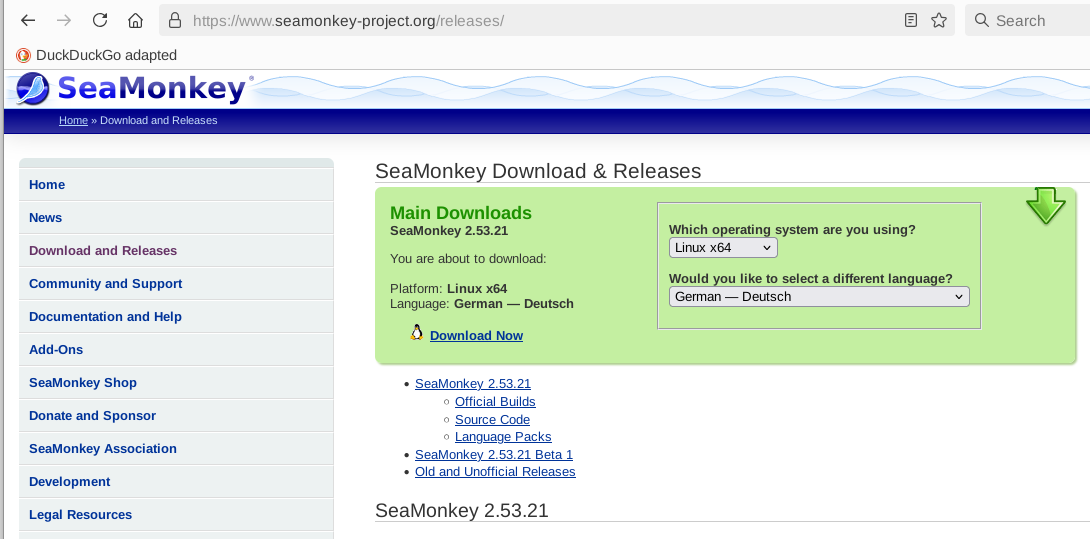Open the language dropdown (German — Deutsch)
This screenshot has width=1090, height=539.
click(819, 297)
